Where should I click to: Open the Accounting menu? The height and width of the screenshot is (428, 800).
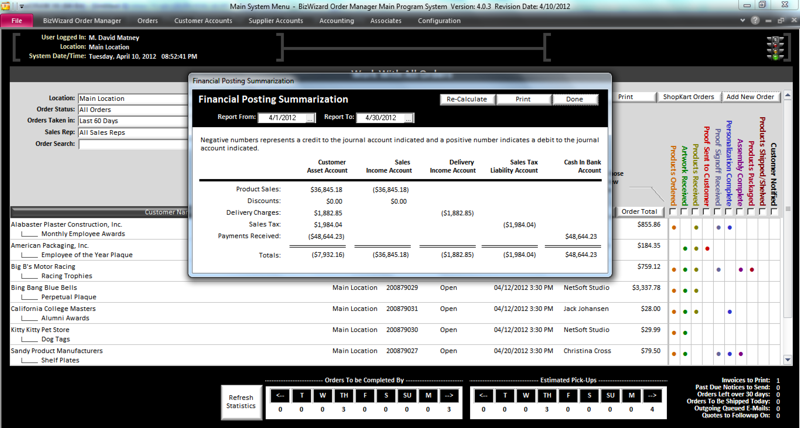(336, 20)
